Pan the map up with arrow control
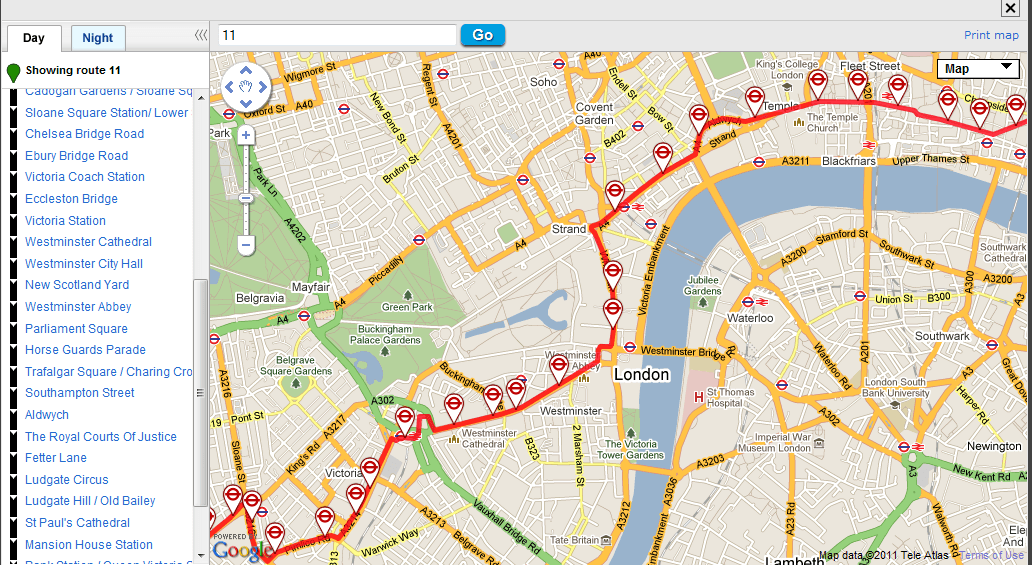This screenshot has width=1032, height=565. point(245,71)
